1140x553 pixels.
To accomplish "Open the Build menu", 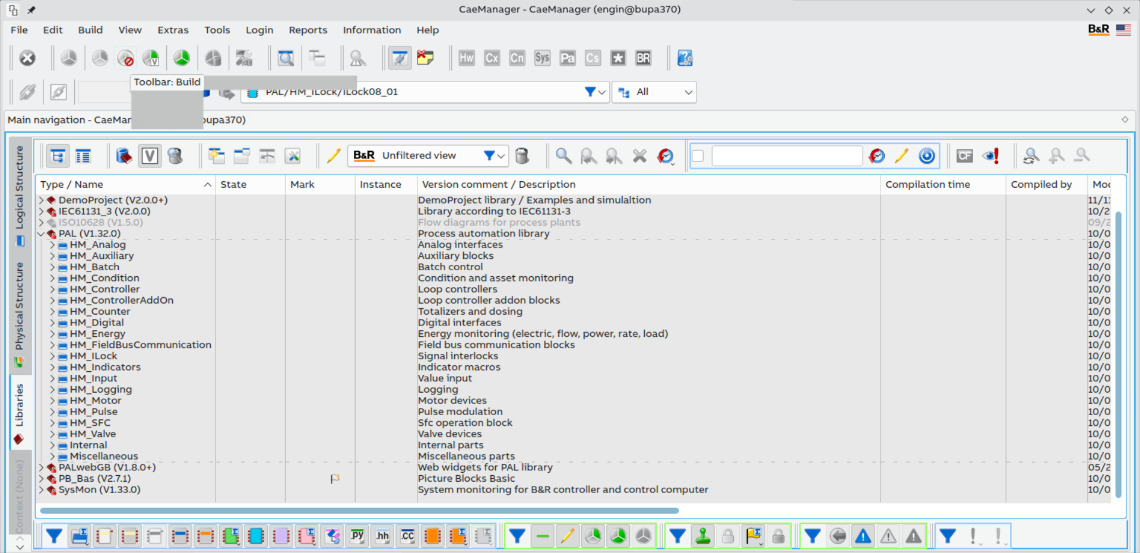I will pyautogui.click(x=90, y=30).
